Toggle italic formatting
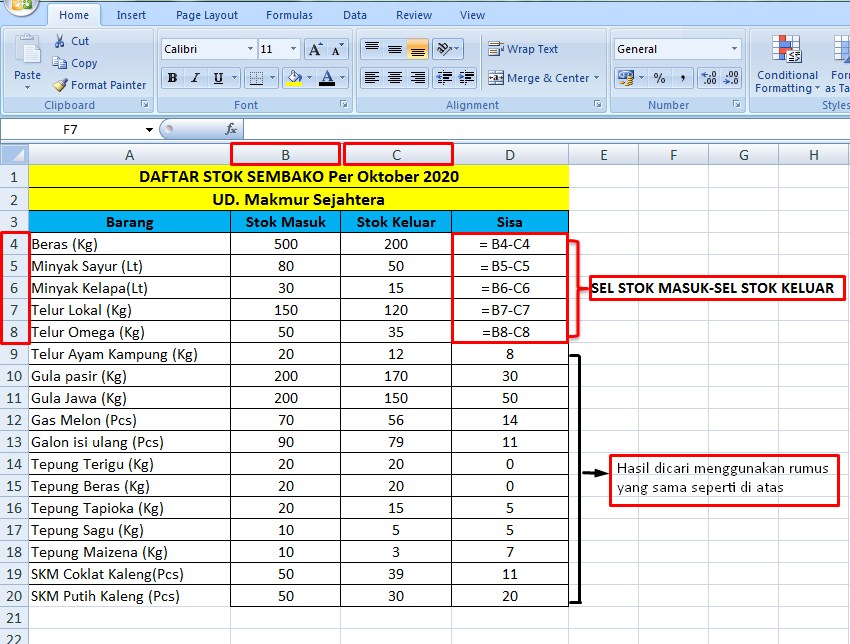The width and height of the screenshot is (850, 644). tap(197, 78)
